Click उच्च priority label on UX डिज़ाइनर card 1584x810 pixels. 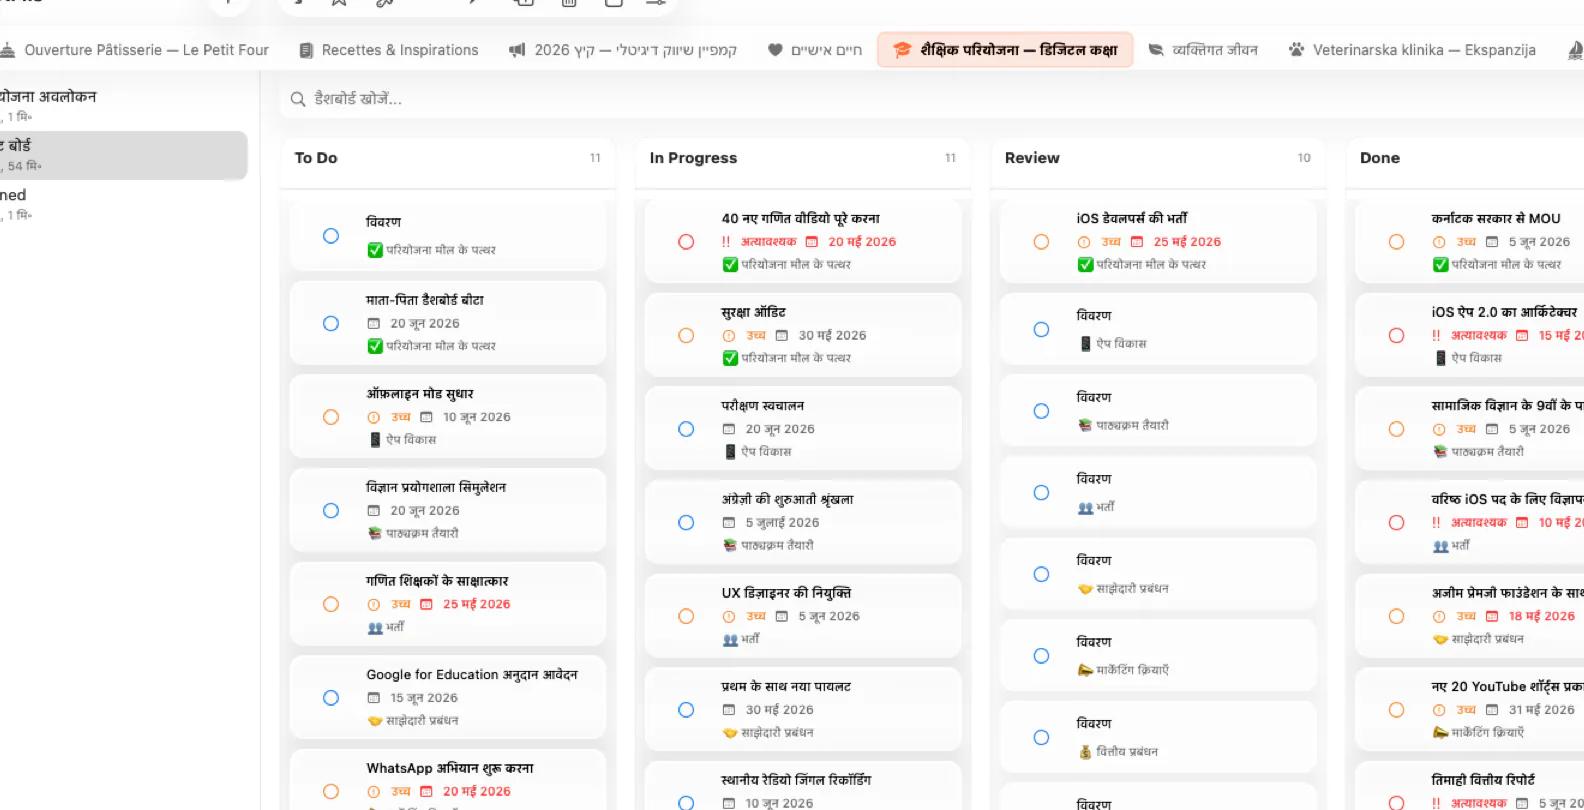[756, 617]
